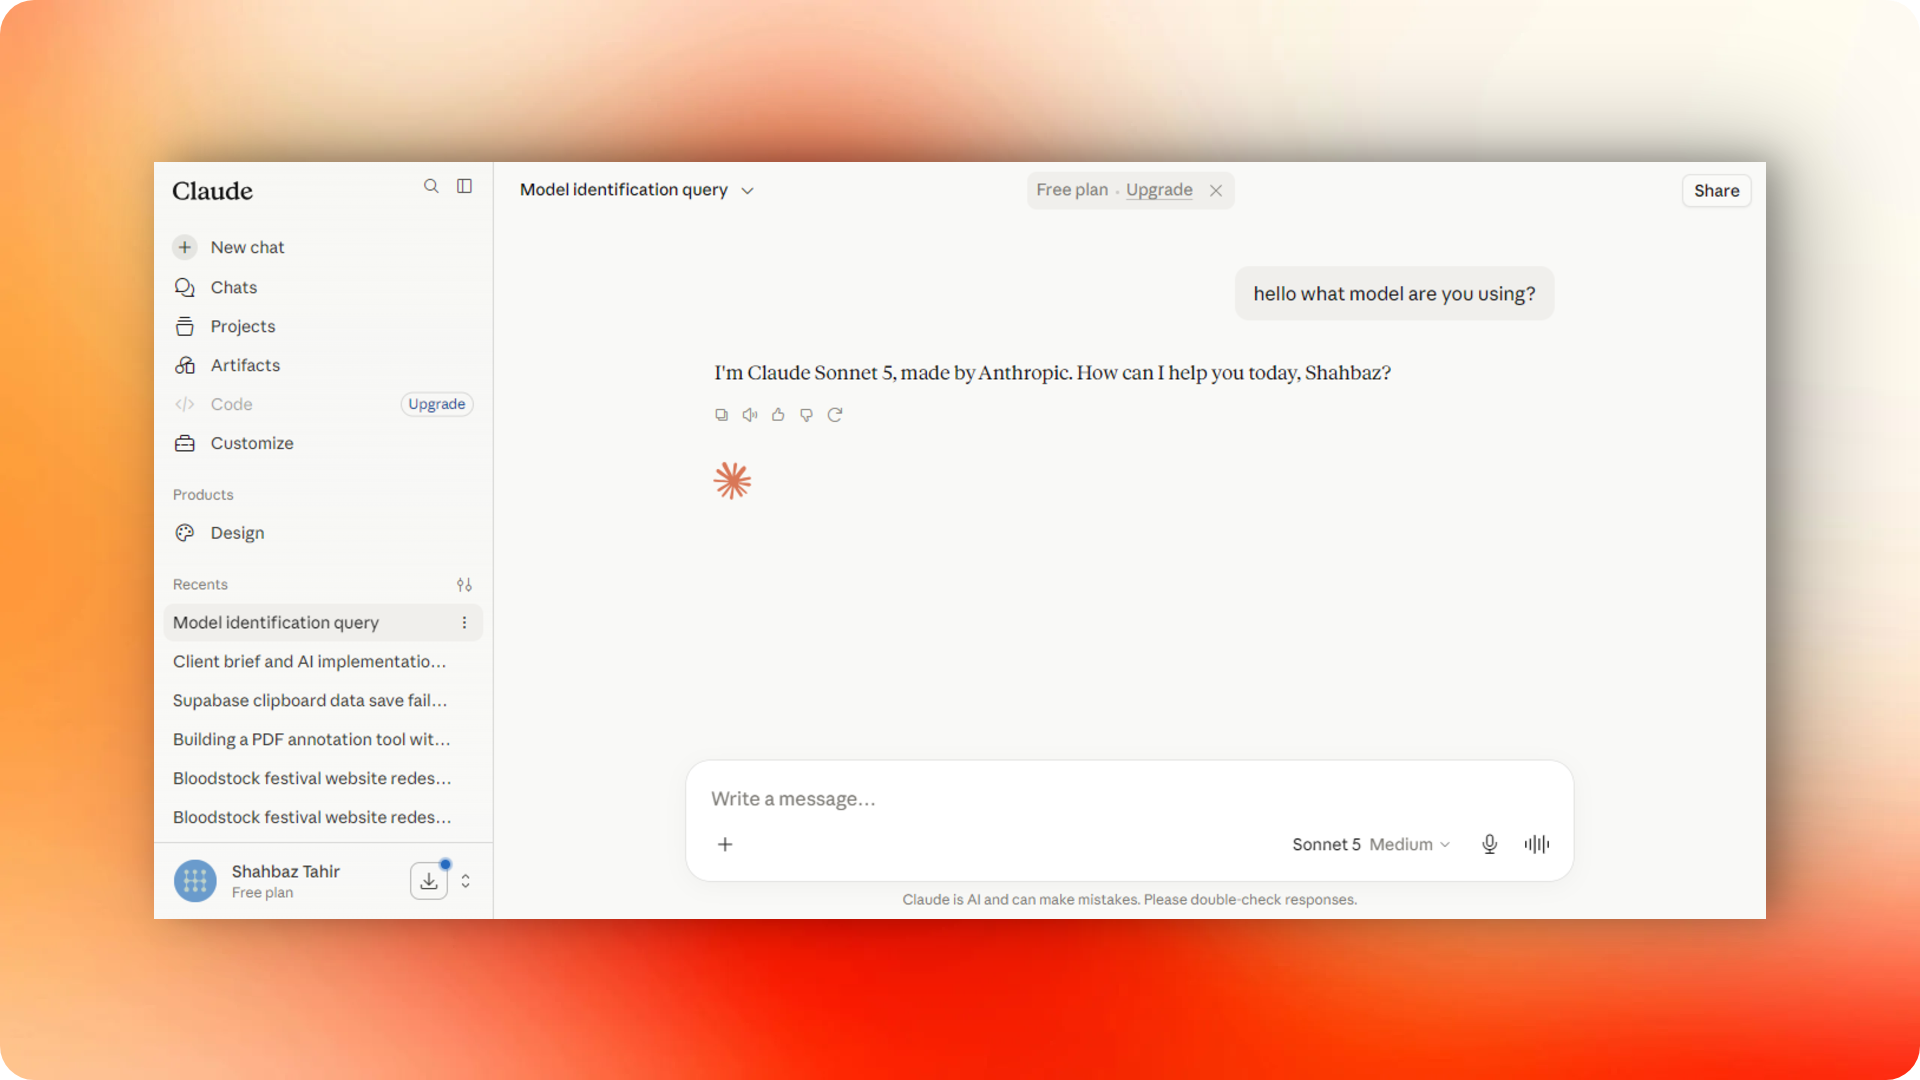Read the response aloud with speaker icon

click(750, 415)
